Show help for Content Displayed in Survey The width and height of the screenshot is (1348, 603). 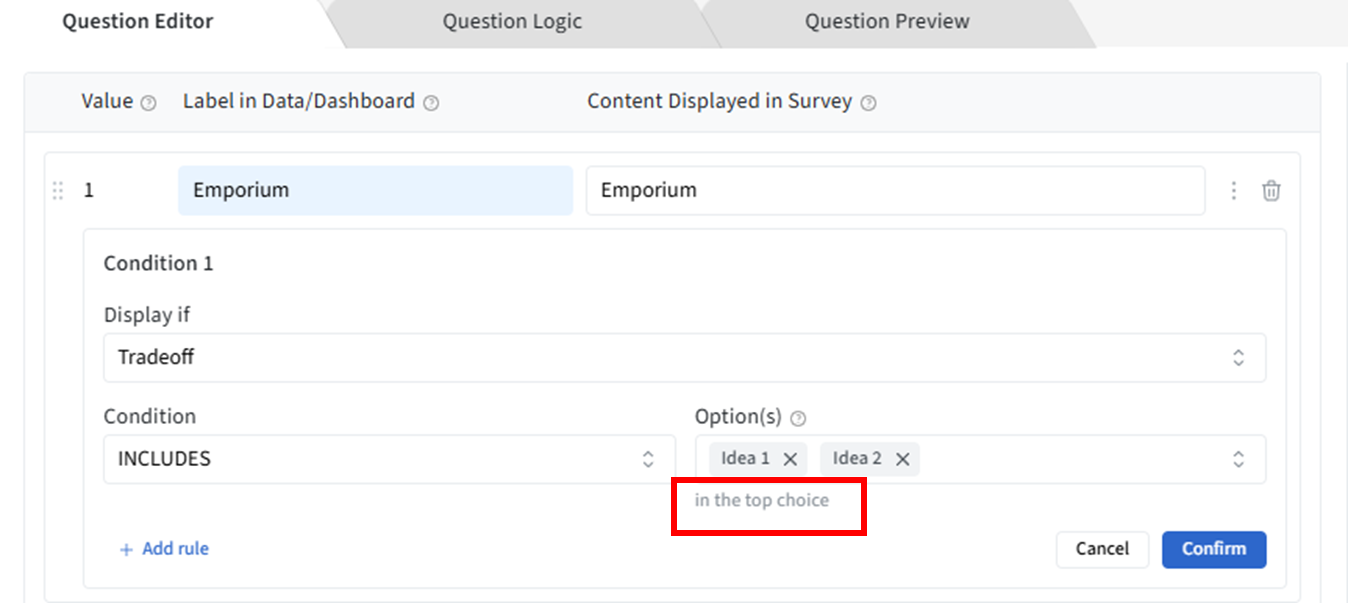tap(868, 103)
